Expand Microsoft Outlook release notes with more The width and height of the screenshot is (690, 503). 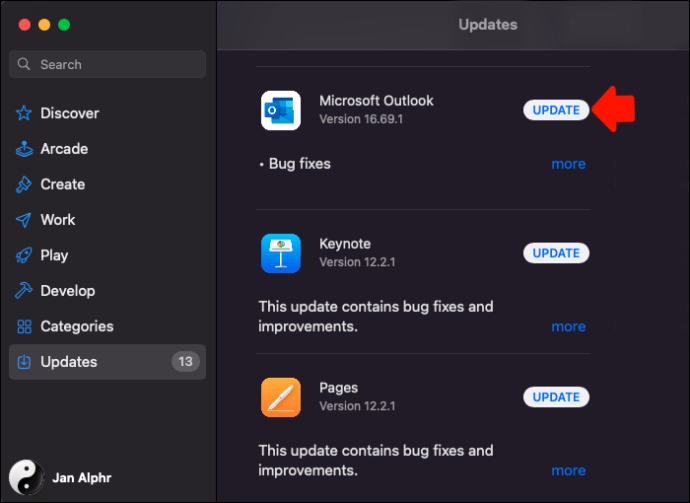coord(568,163)
